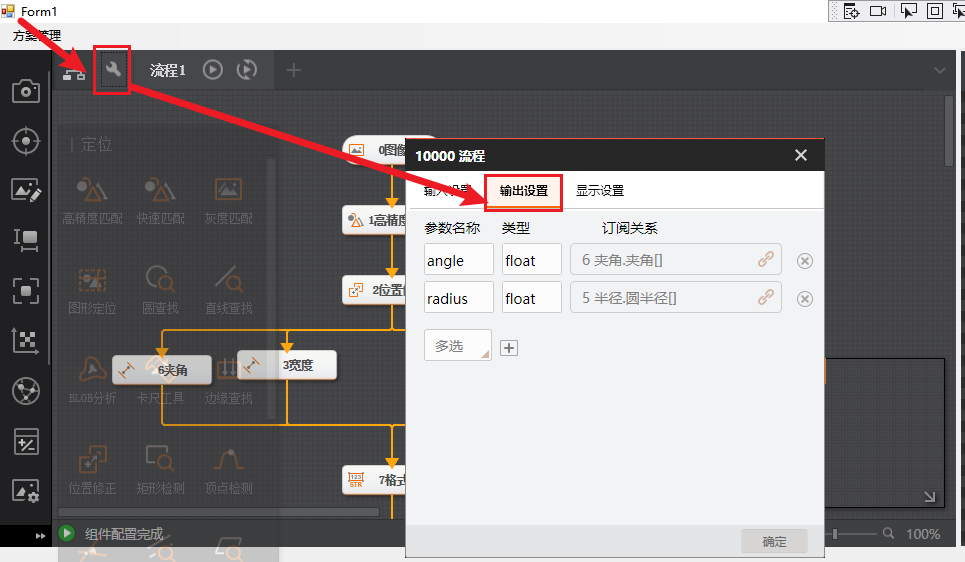The image size is (965, 562).
Task: Open the type dropdown for angle parameter
Action: point(531,260)
